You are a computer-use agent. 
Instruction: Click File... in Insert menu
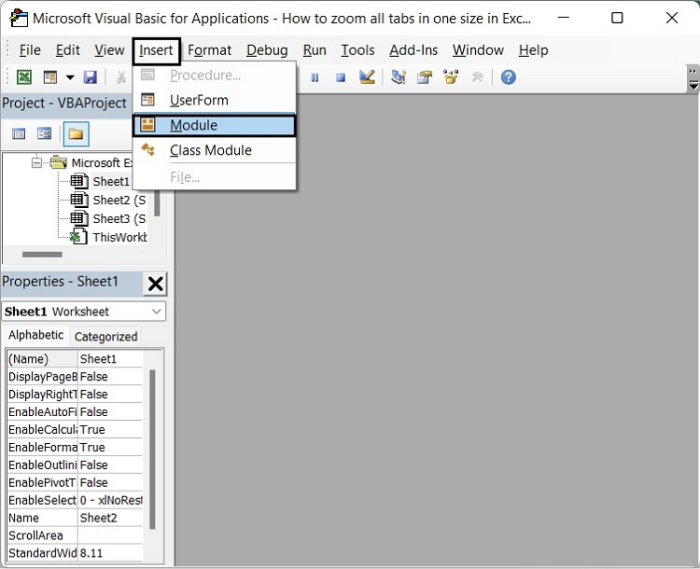point(214,178)
